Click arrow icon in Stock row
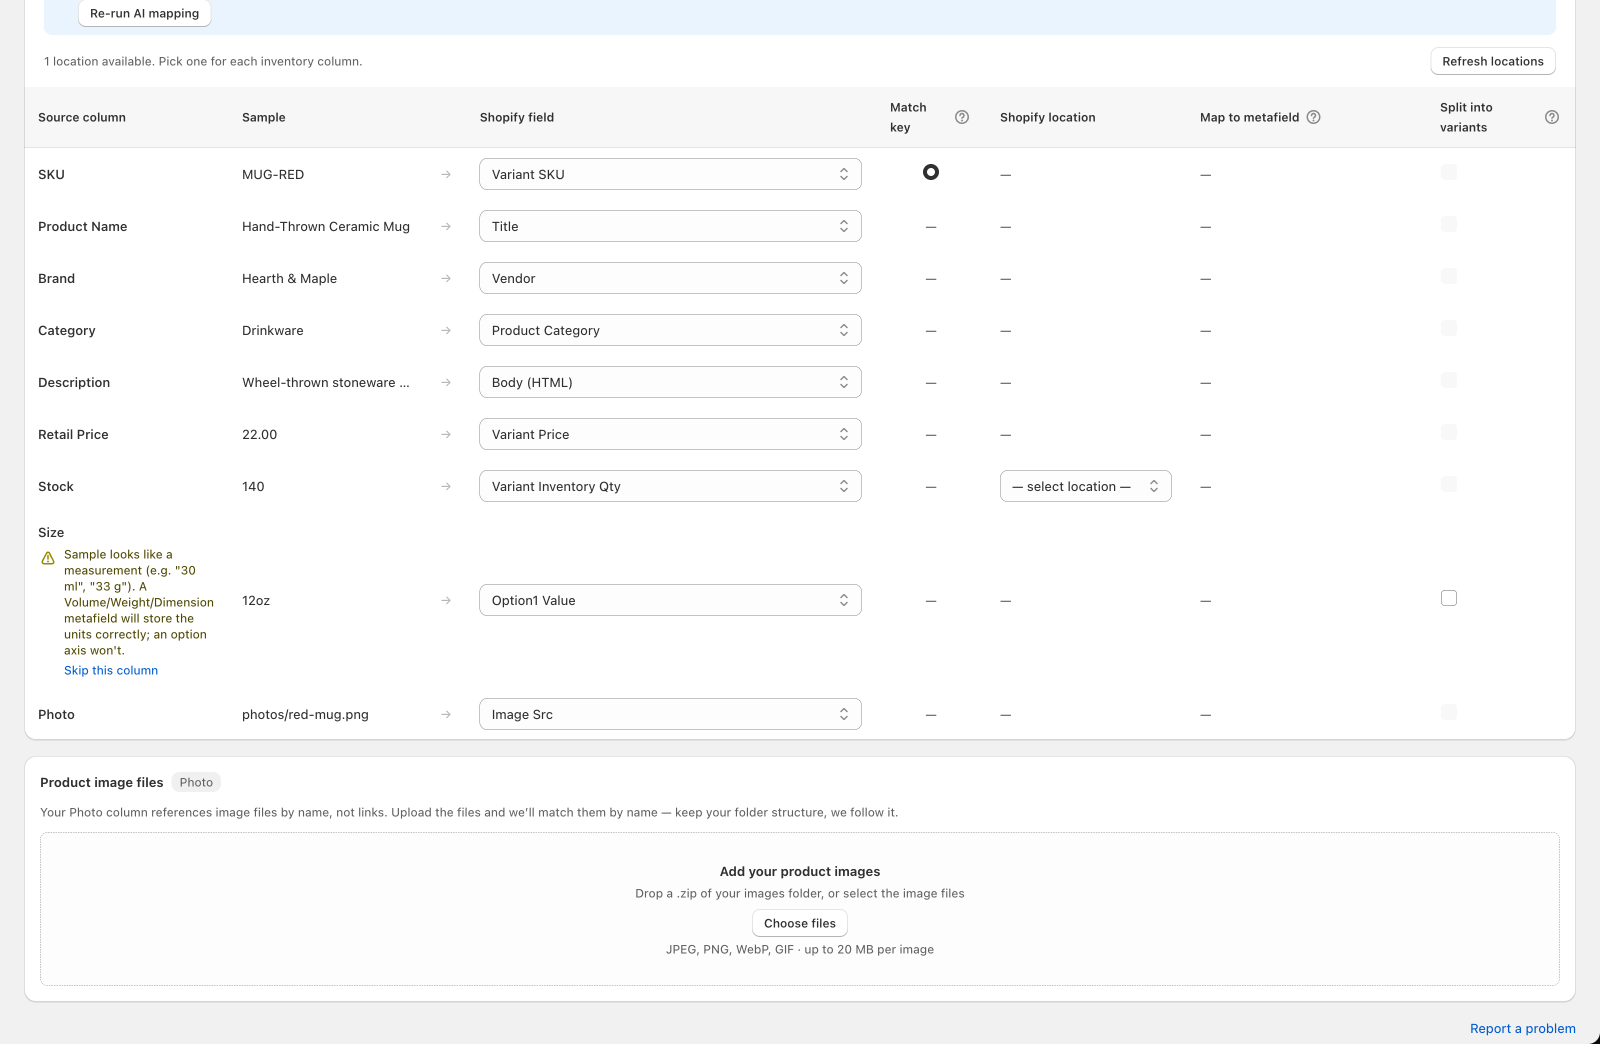The width and height of the screenshot is (1600, 1044). click(x=446, y=486)
